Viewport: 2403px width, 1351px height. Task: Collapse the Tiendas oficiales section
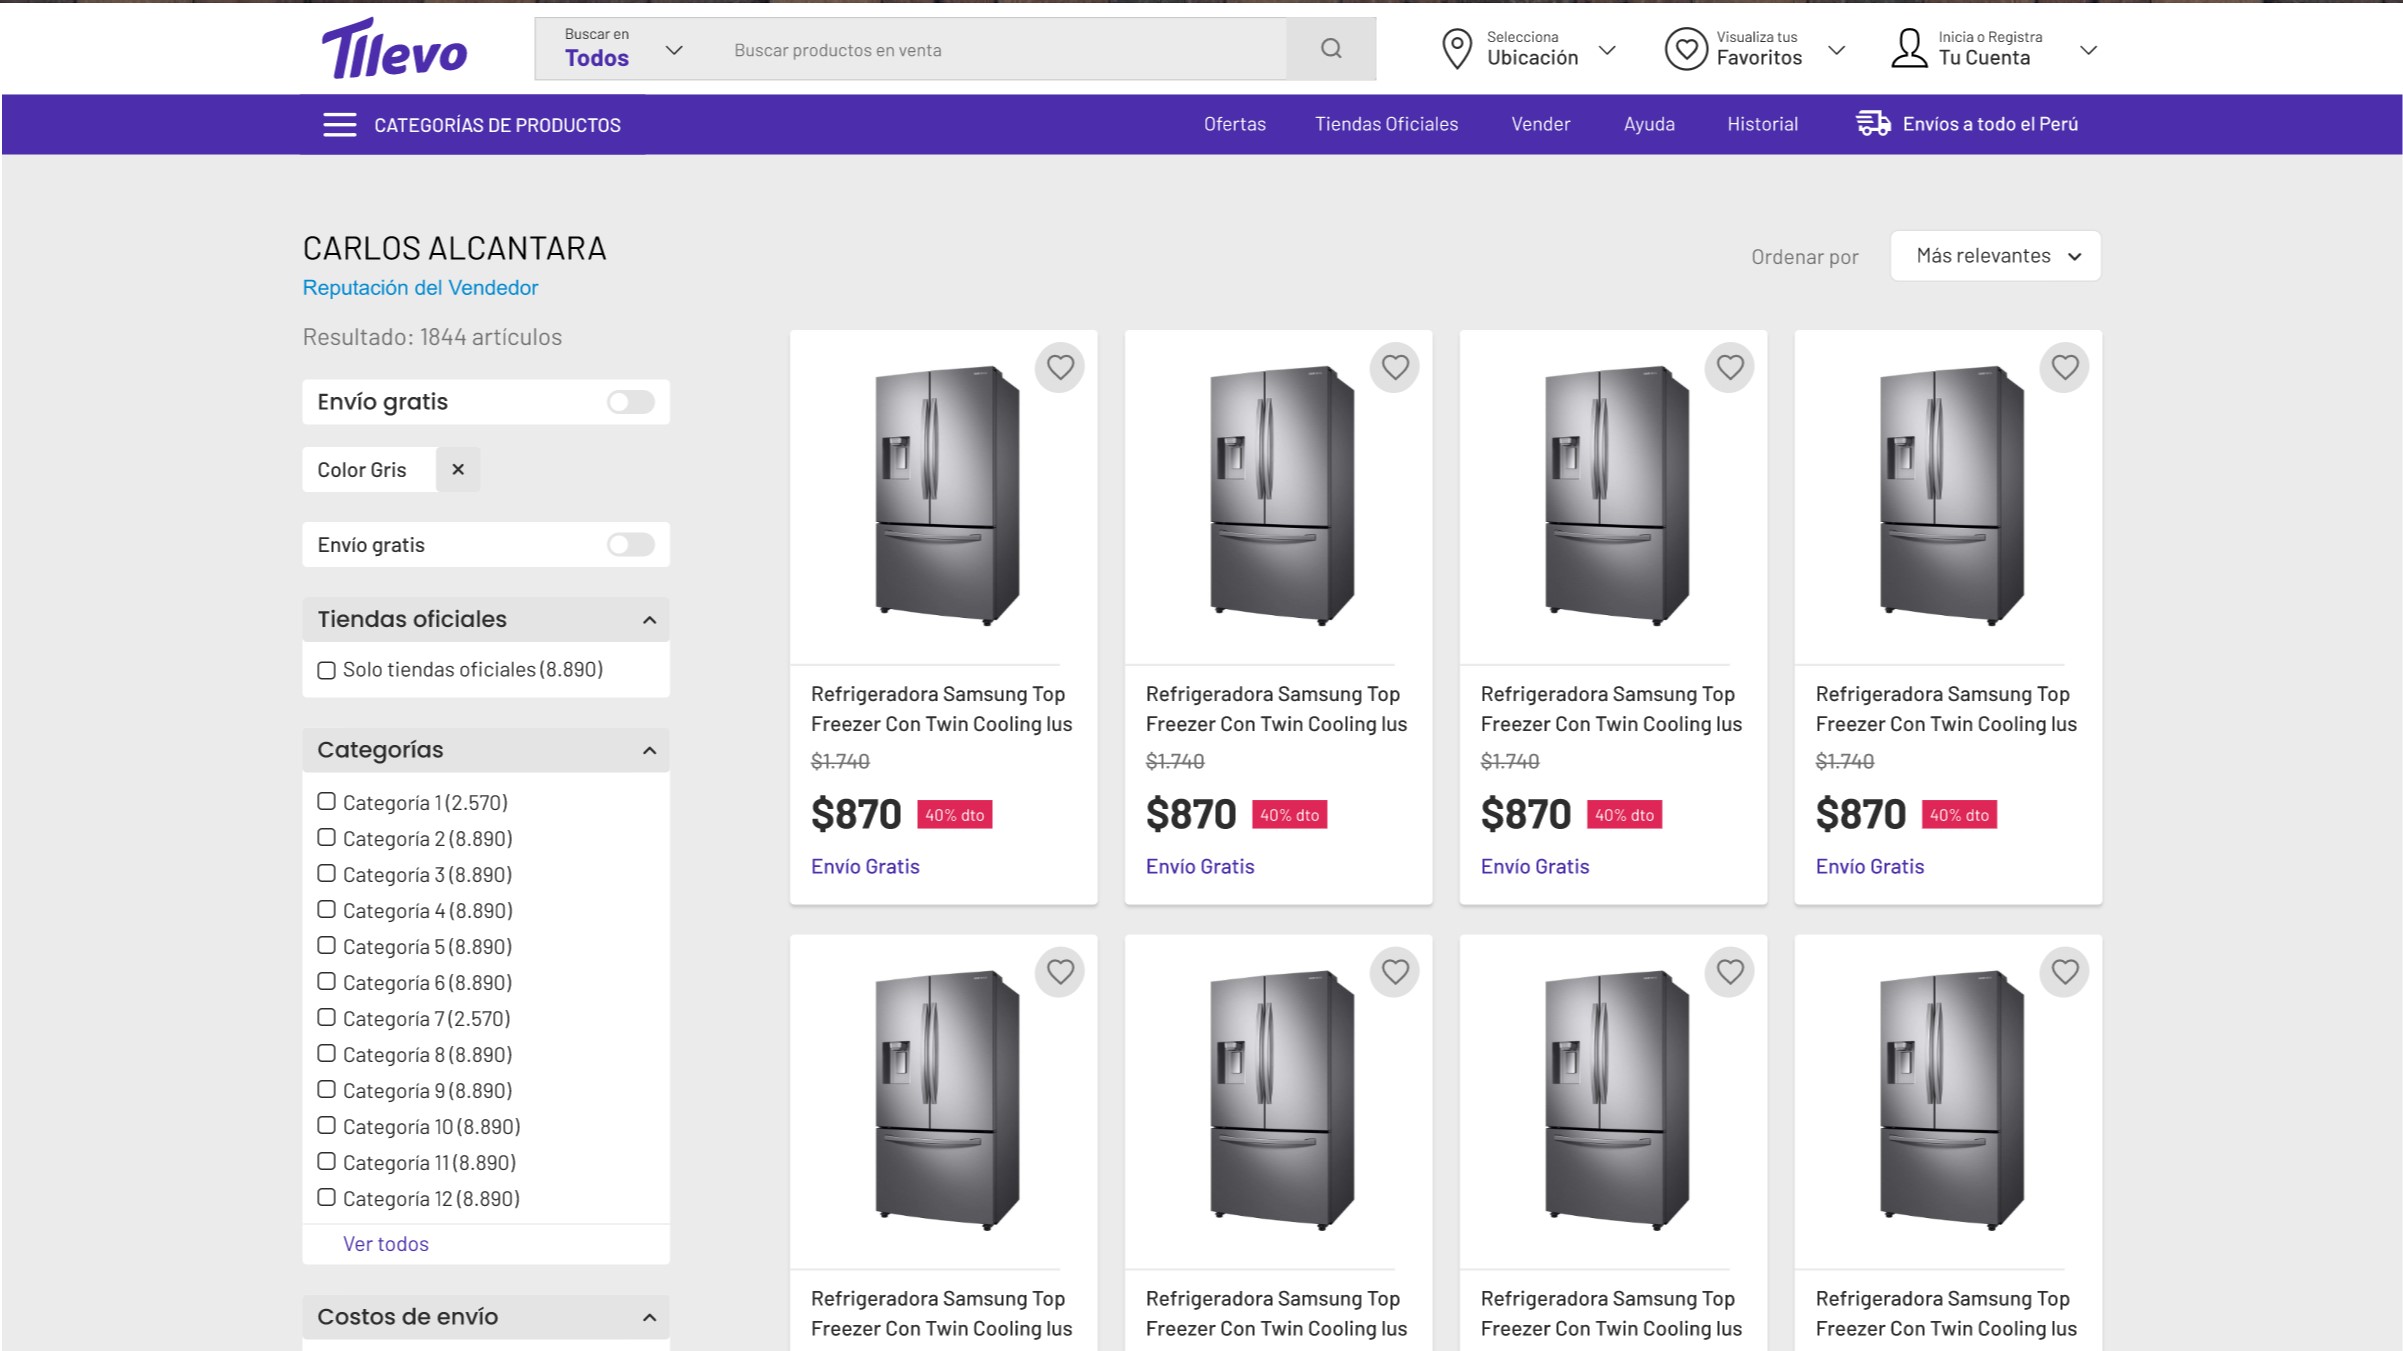pos(649,620)
